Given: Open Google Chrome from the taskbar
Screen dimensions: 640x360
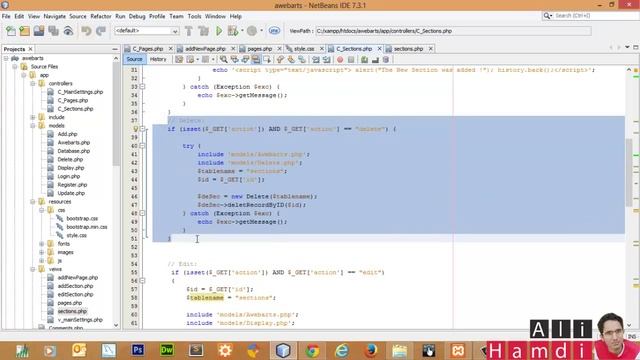Looking at the screenshot, I should [313, 350].
